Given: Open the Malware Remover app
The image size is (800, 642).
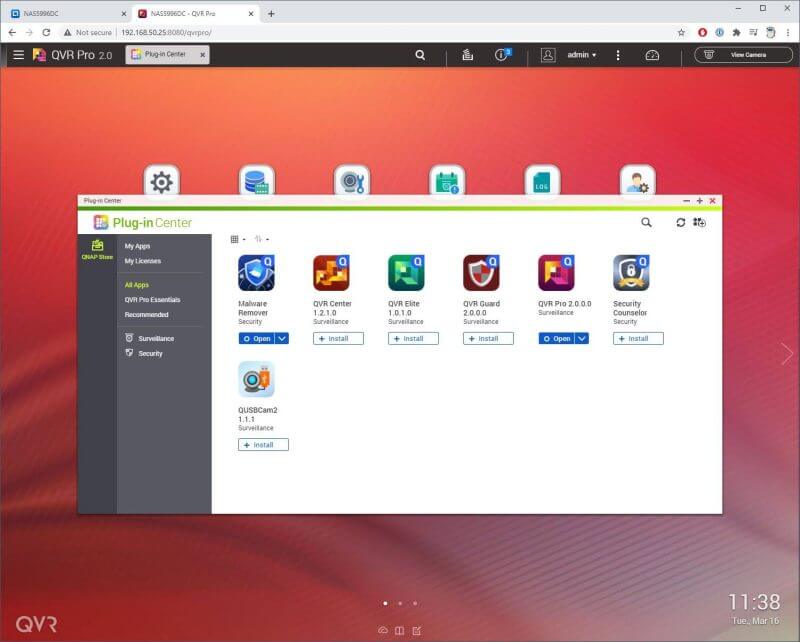Looking at the screenshot, I should (x=257, y=338).
